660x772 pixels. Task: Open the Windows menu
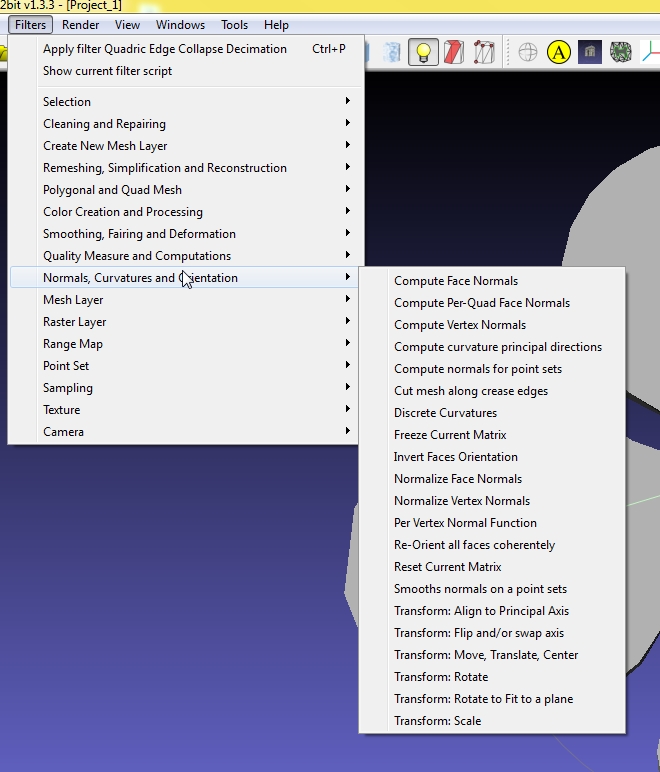(x=180, y=25)
